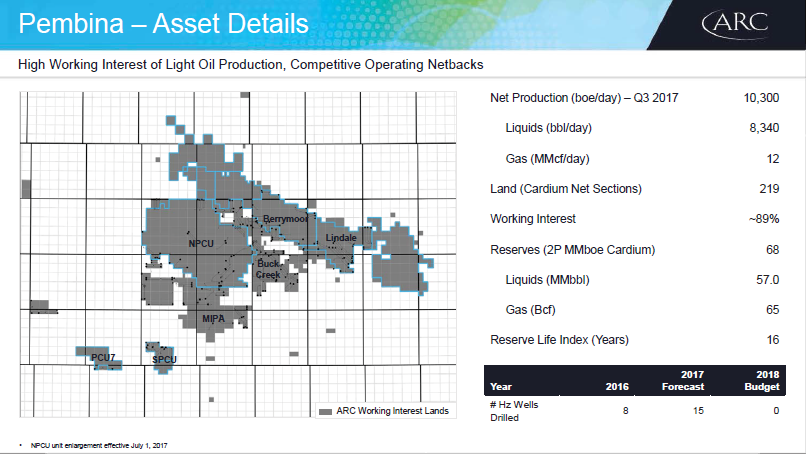Click the 'Liquids (MMbbl)' label
Screen dimensions: 806x454
547,280
